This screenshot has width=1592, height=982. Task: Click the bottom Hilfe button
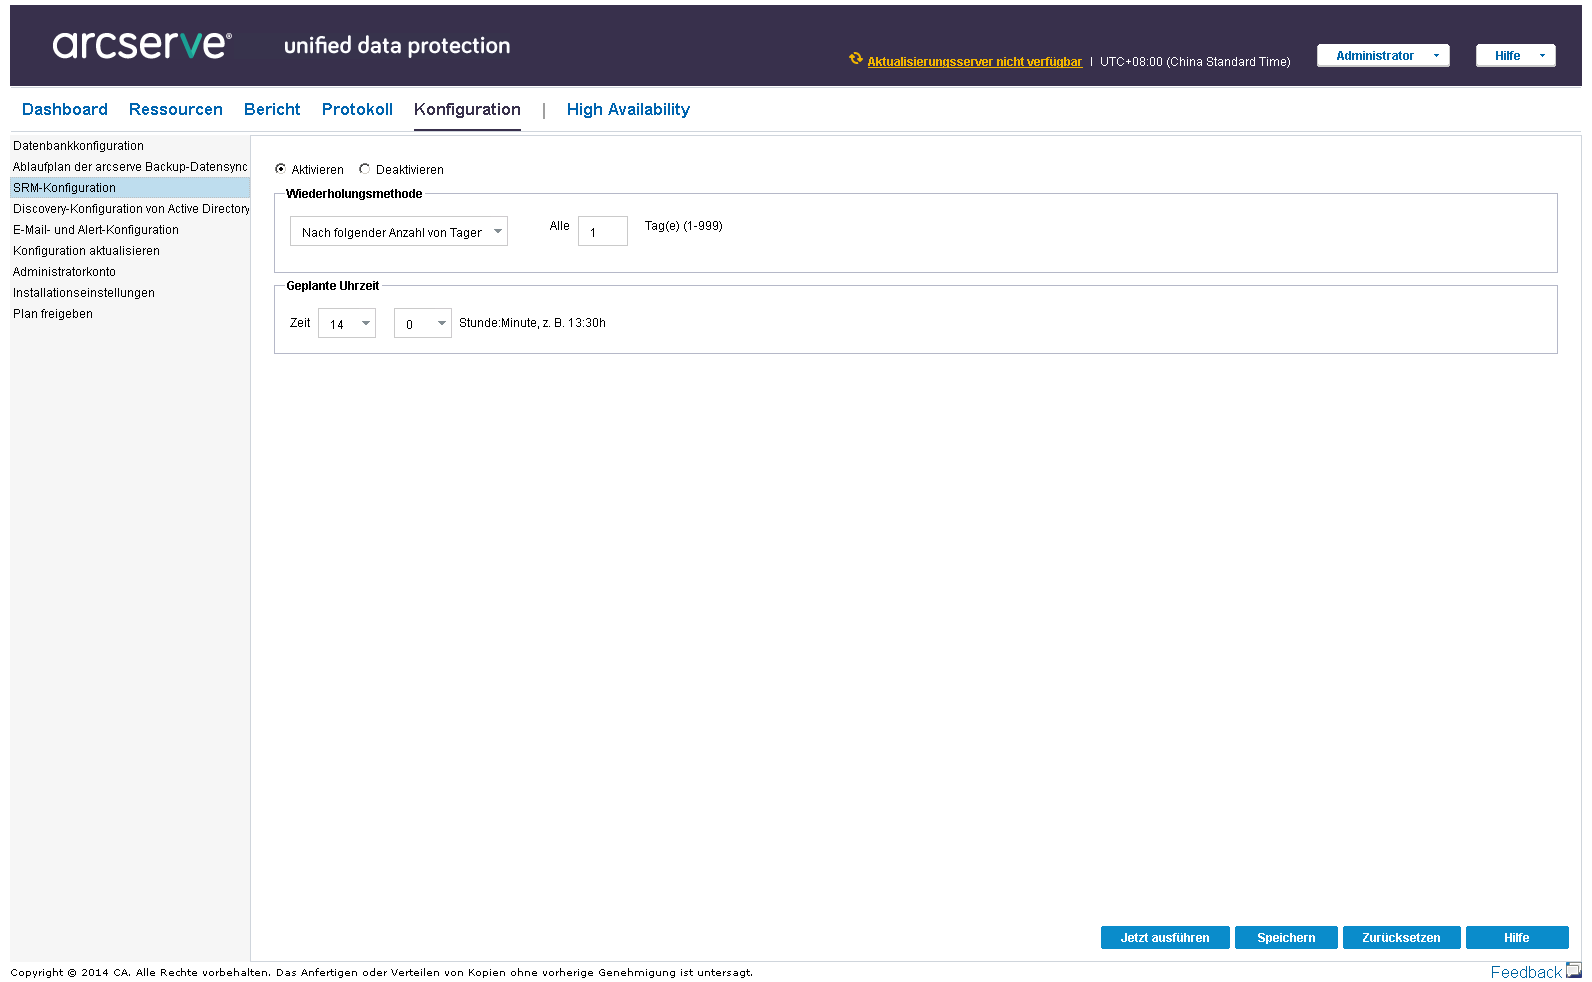click(x=1517, y=937)
